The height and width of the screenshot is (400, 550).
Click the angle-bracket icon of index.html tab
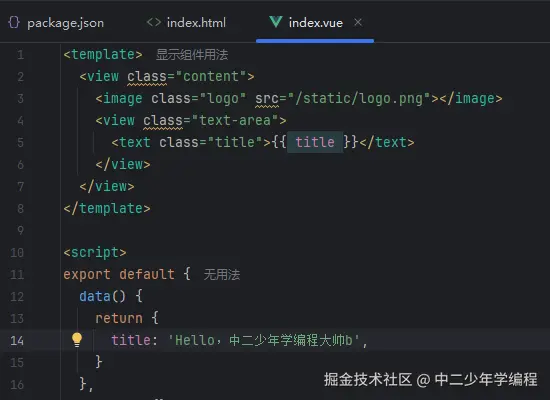coord(154,22)
